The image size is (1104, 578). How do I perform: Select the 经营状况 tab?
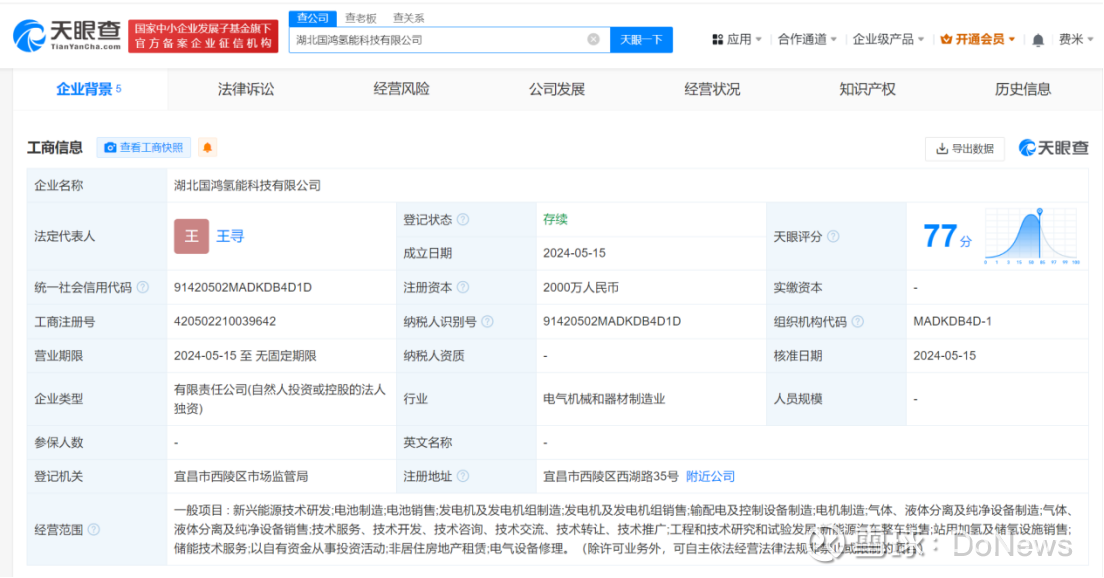click(x=712, y=89)
